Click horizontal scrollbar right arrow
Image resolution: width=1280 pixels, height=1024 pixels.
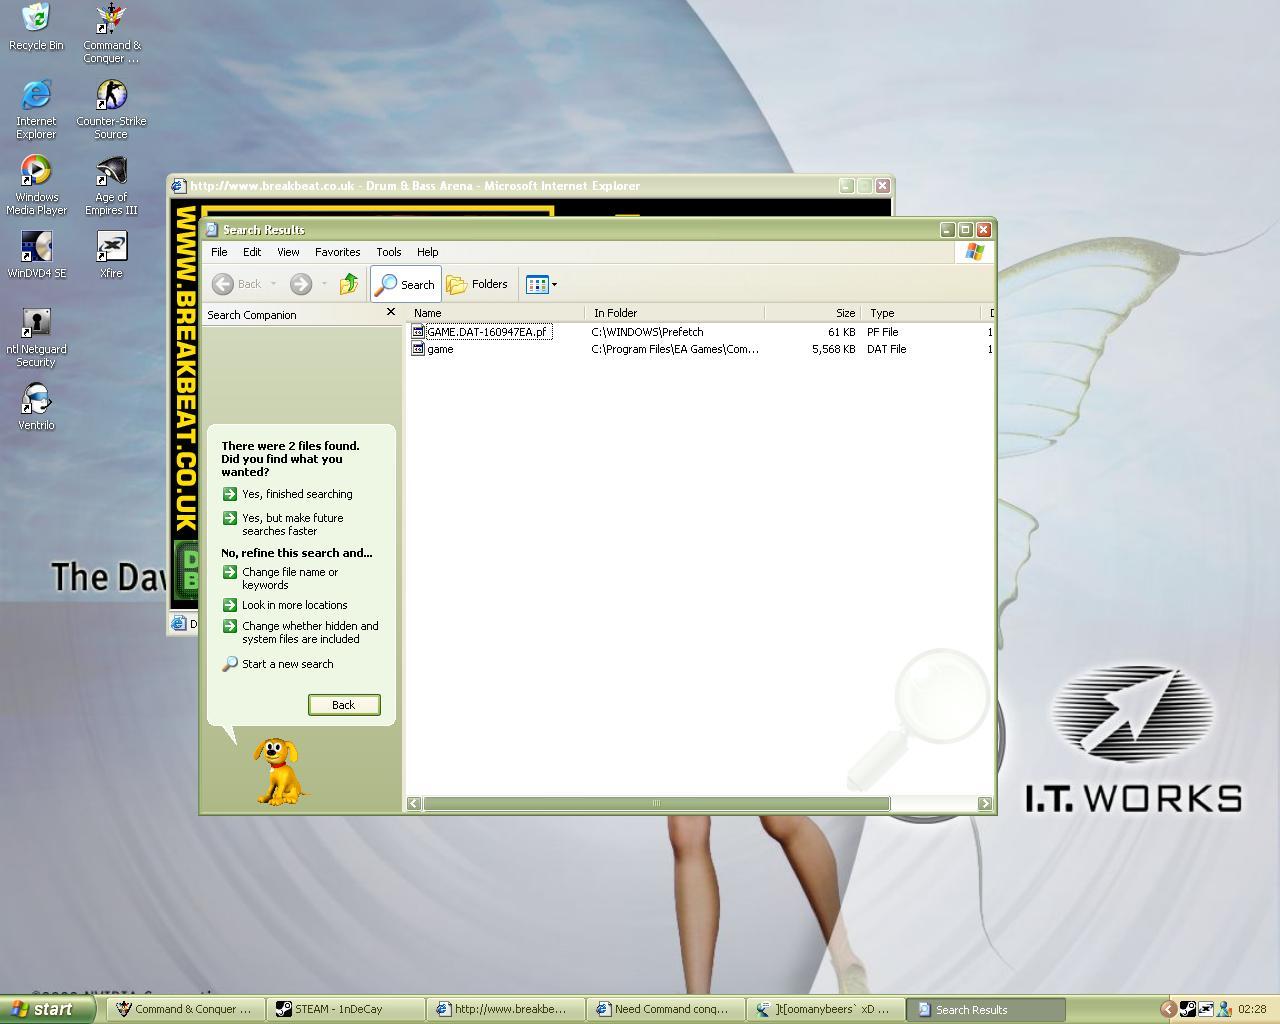[x=985, y=803]
